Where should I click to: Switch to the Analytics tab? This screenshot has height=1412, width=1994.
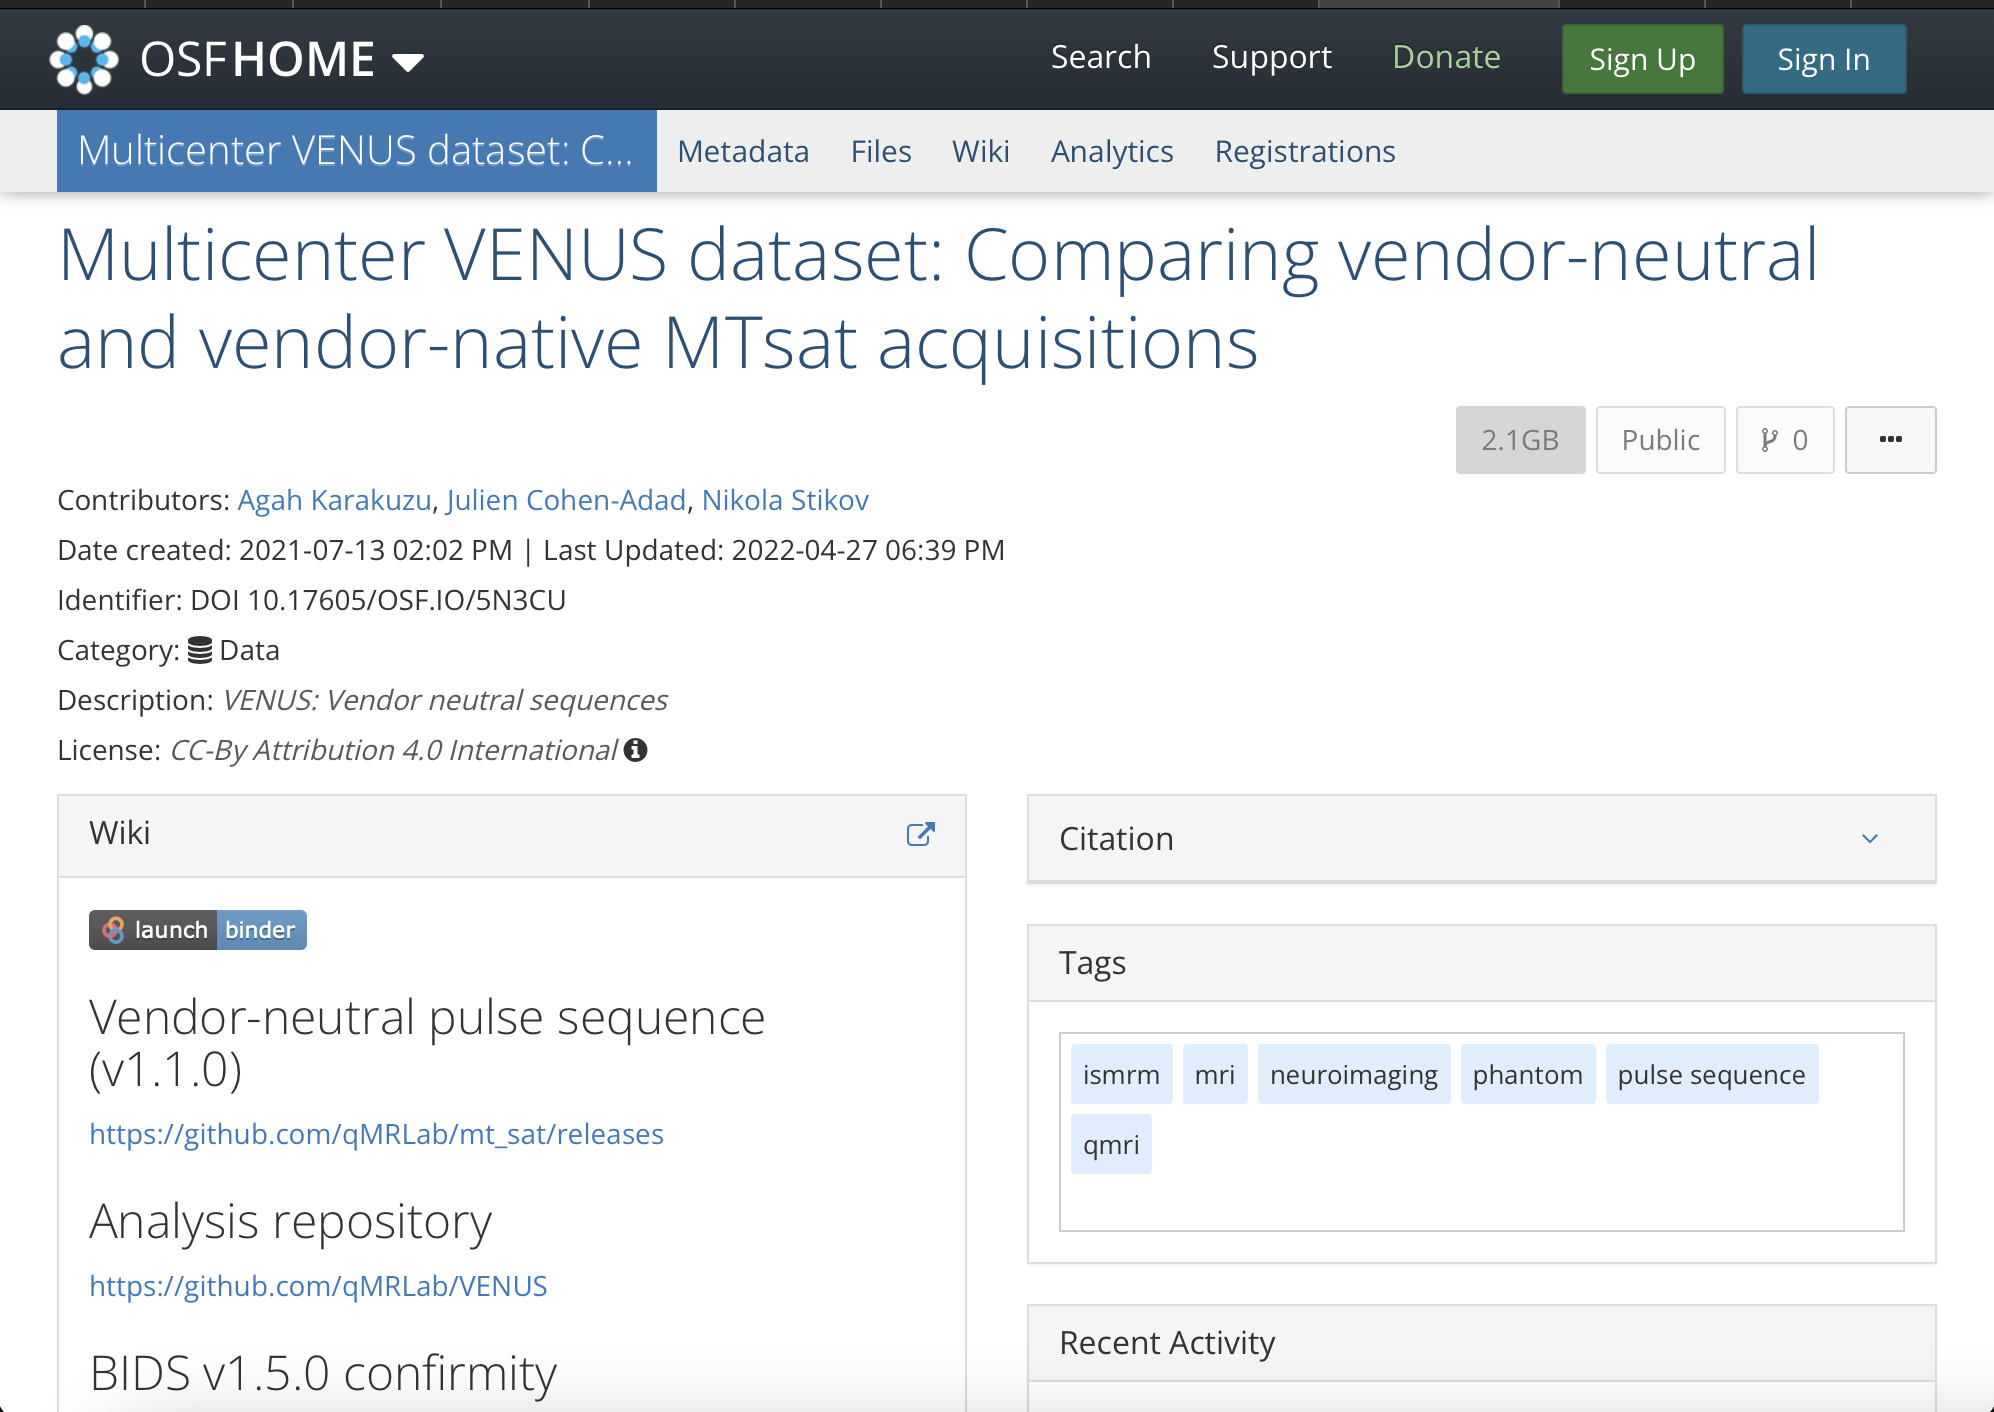point(1112,151)
